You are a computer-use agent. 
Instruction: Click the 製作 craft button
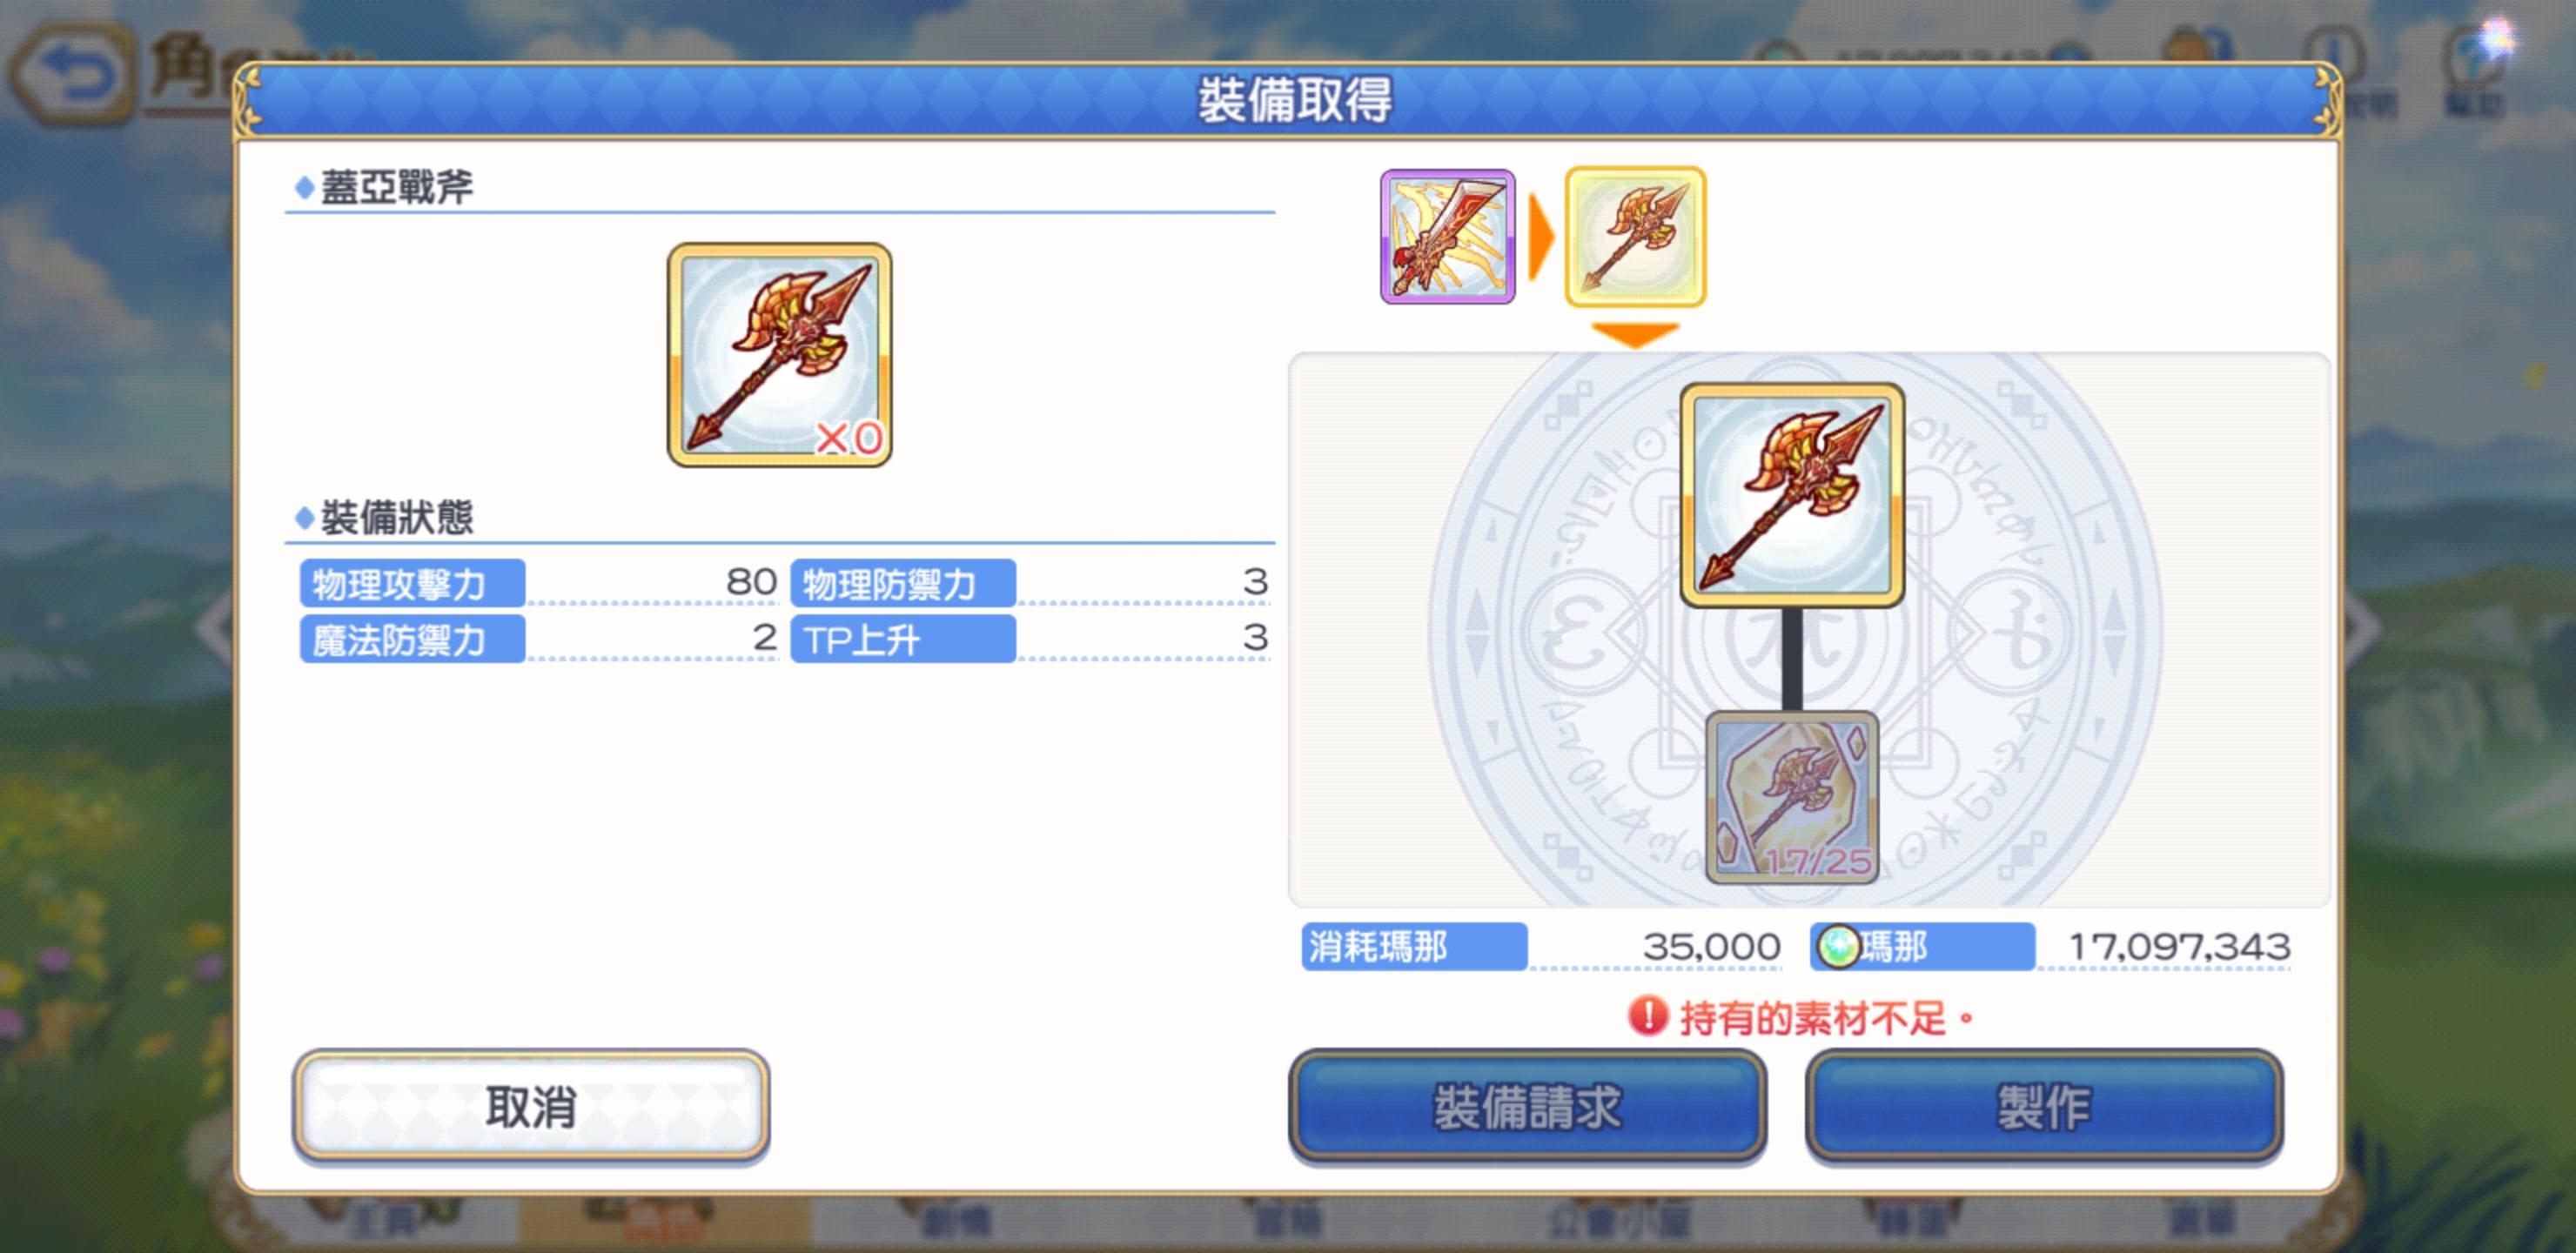[x=2044, y=1106]
